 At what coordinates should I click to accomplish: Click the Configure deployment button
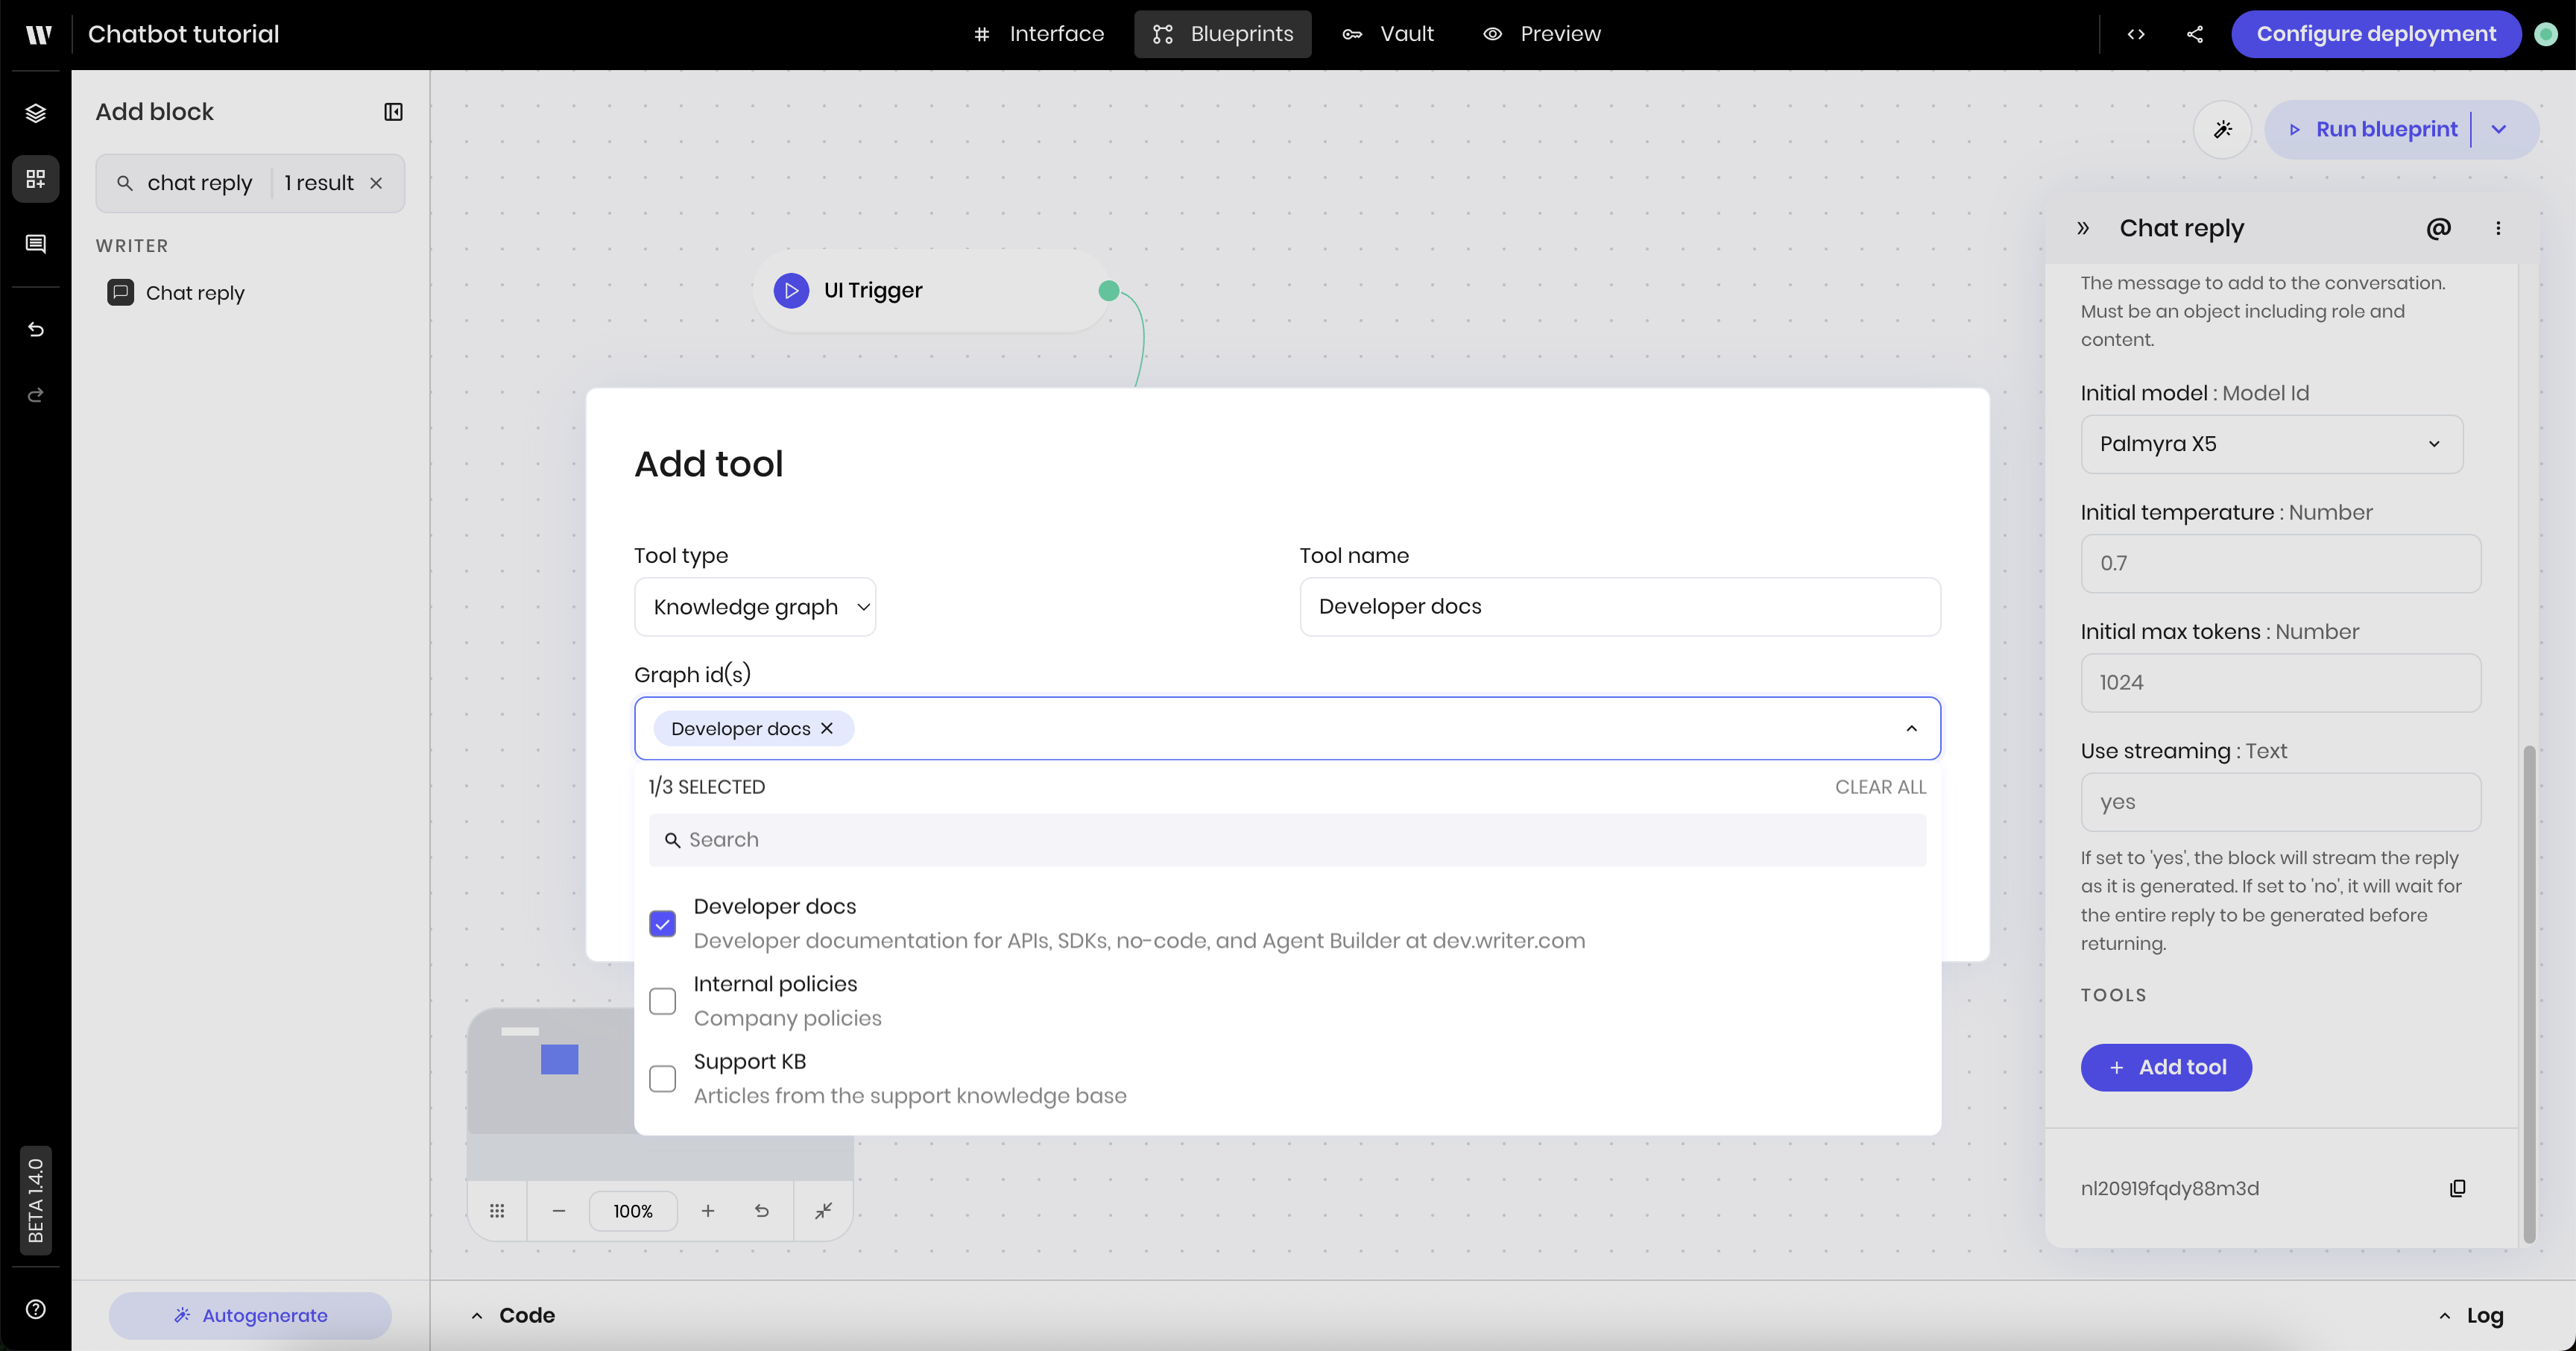(2375, 34)
